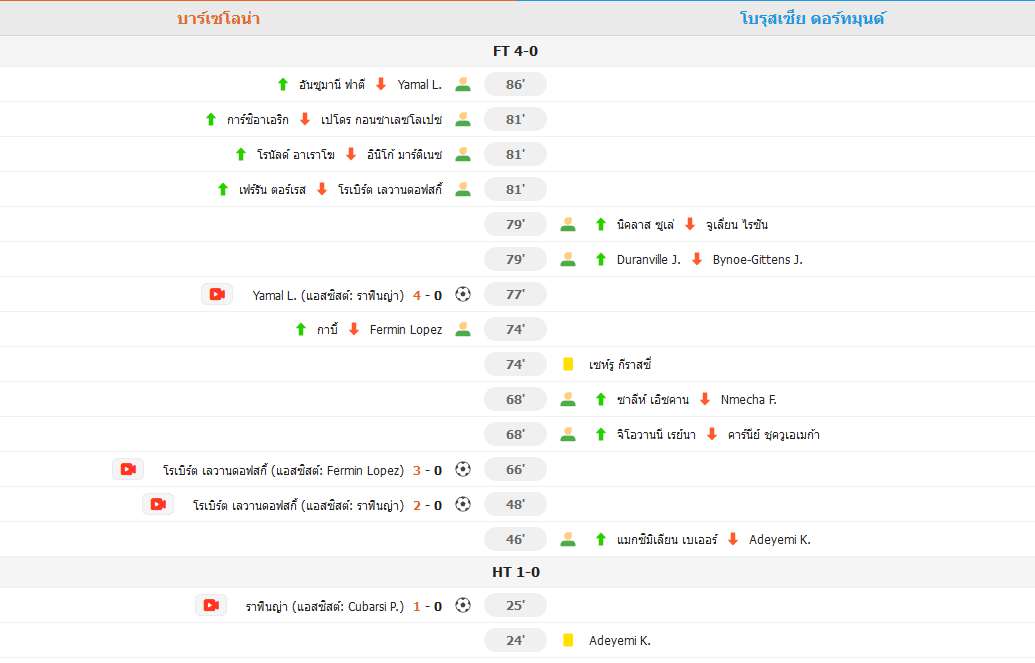Click green up arrow beside อันซูมานี ฟาตี
This screenshot has height=663, width=1035.
283,85
